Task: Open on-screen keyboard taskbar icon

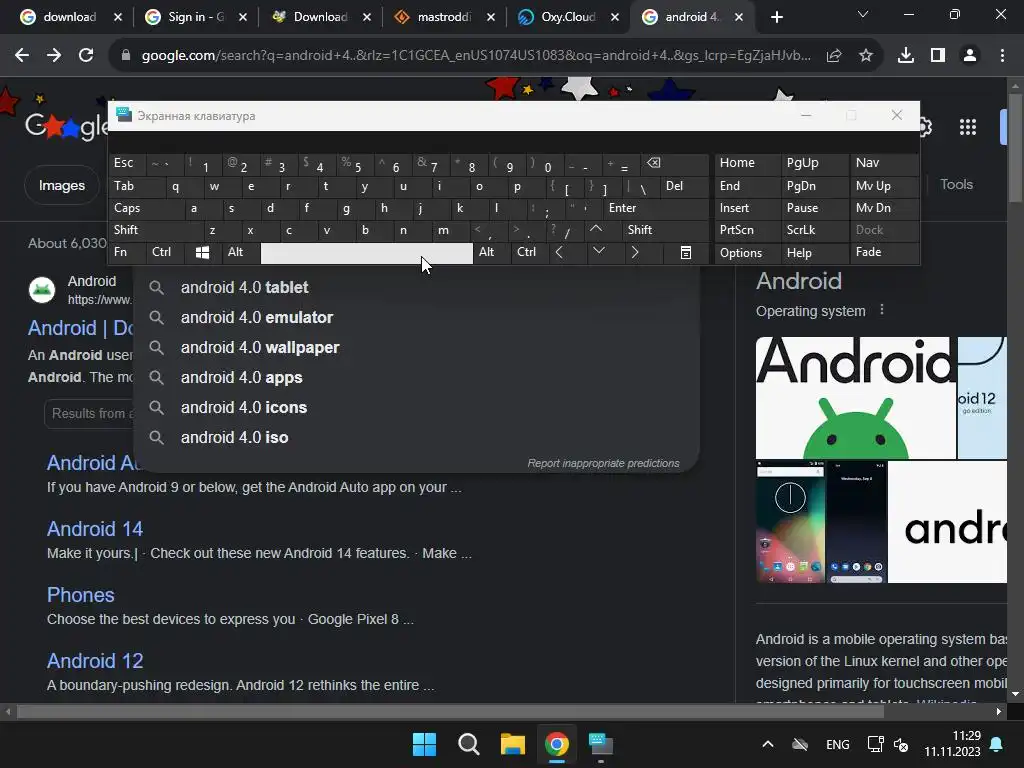Action: tap(601, 744)
